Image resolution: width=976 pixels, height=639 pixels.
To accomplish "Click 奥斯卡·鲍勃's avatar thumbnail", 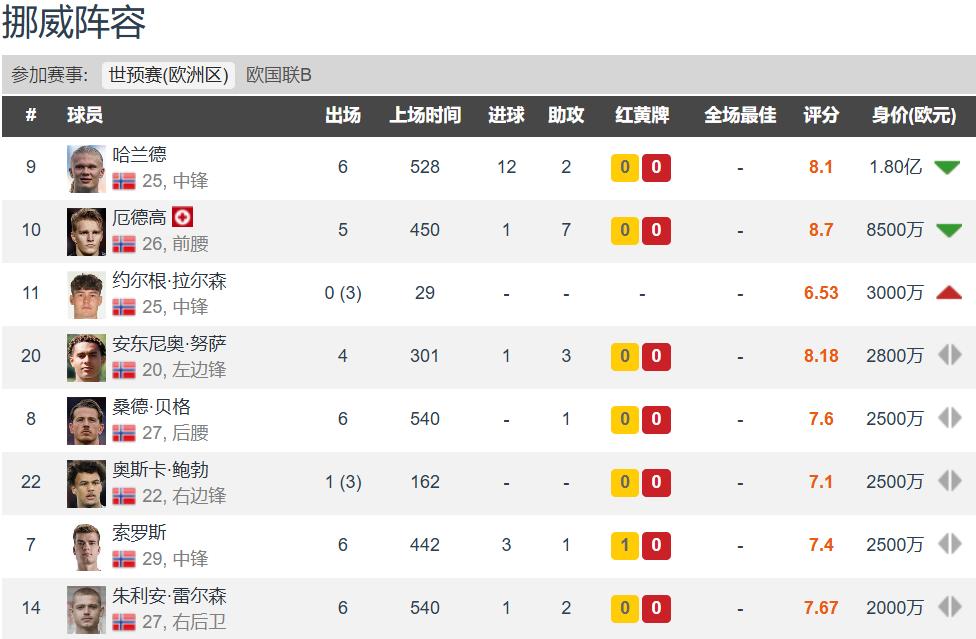I will tap(86, 483).
